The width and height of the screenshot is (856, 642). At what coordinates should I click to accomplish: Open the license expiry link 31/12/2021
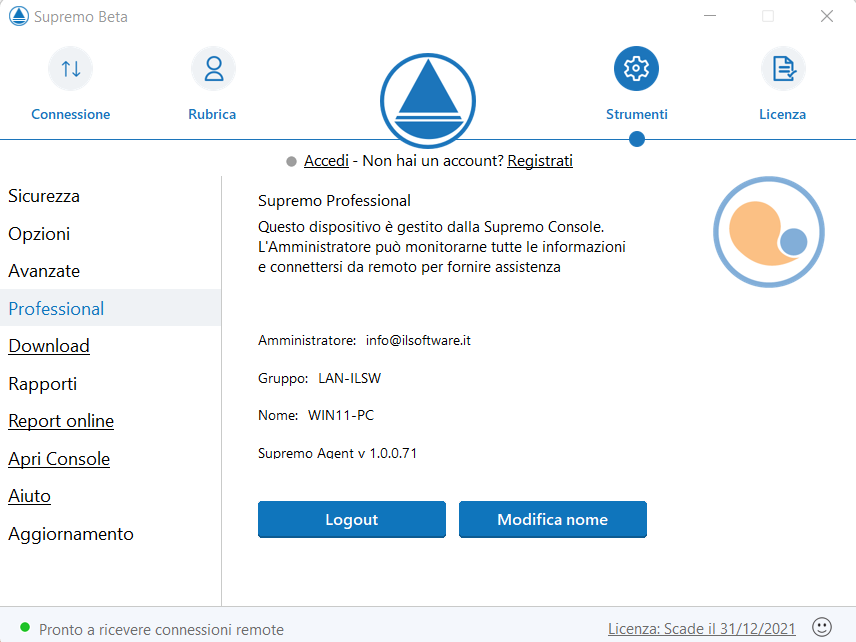[702, 629]
